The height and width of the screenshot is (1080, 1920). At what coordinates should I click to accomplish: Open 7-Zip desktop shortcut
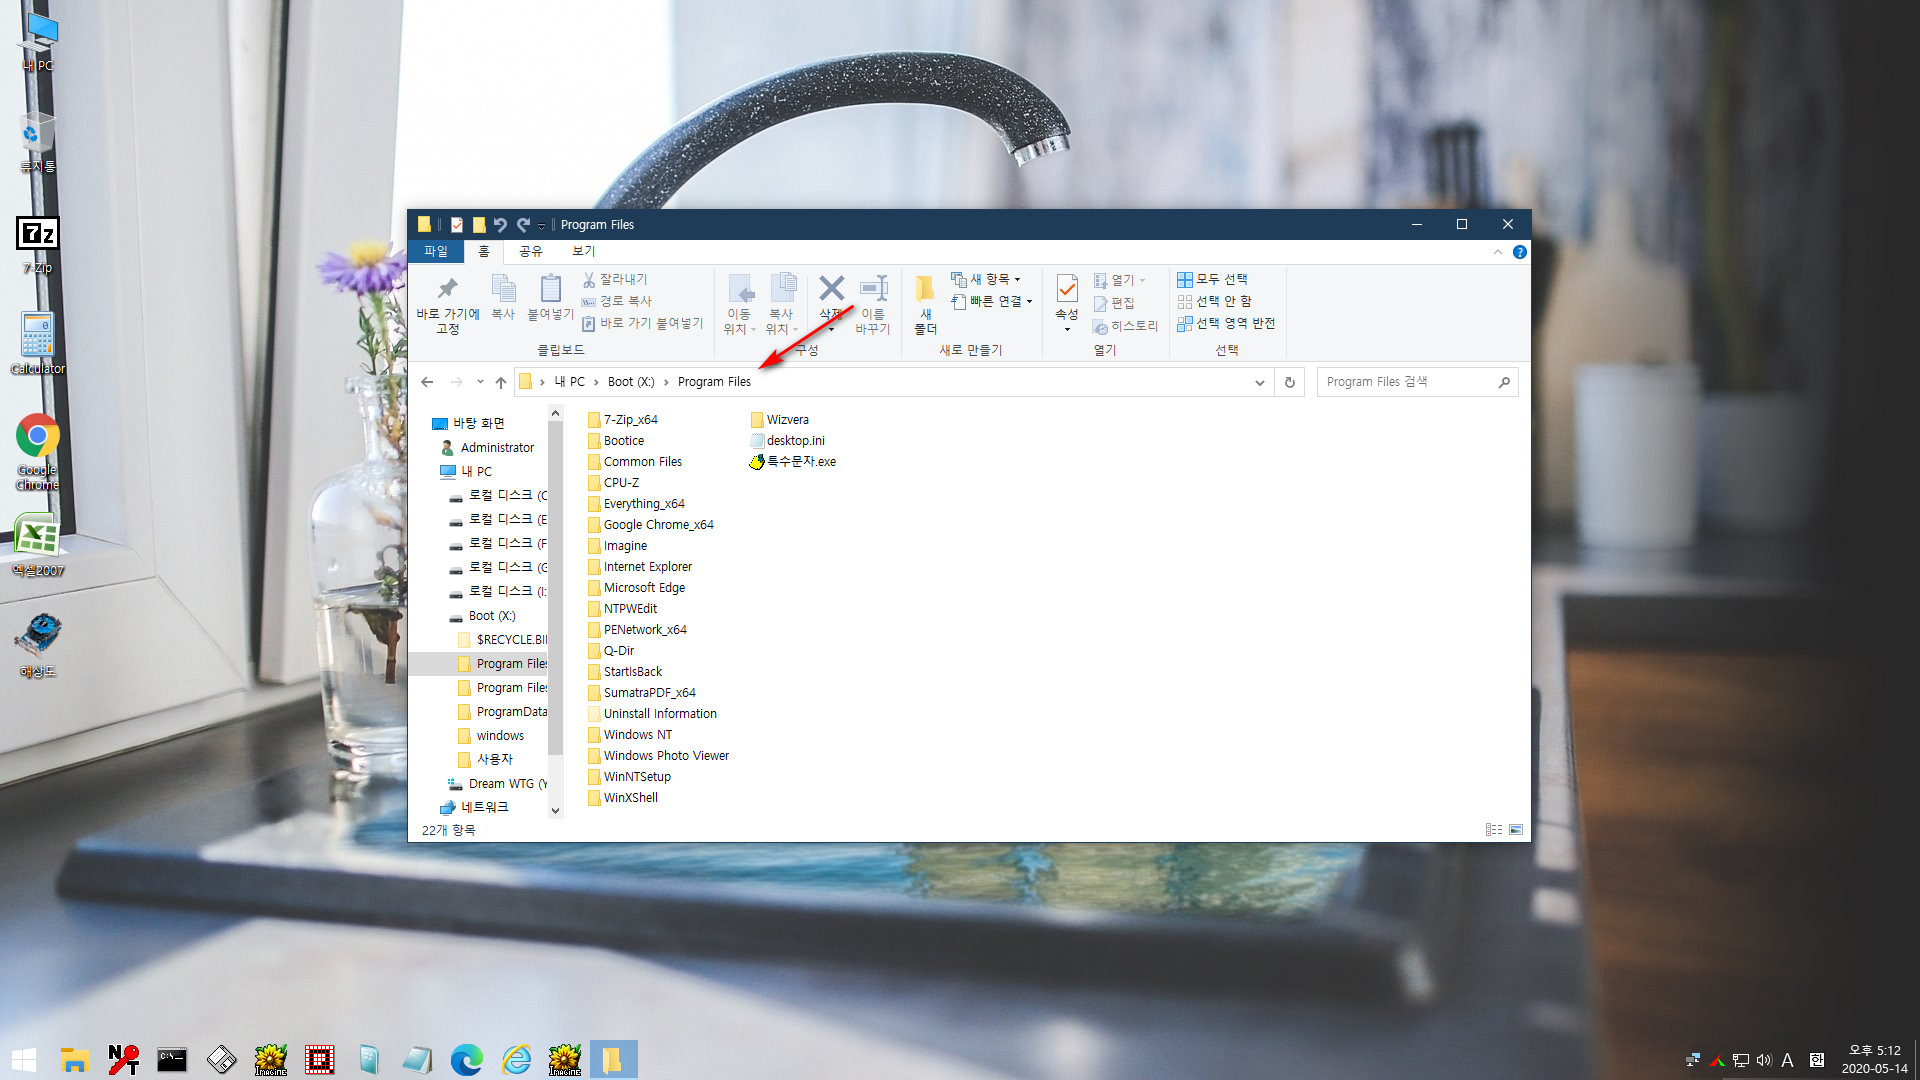[x=37, y=245]
